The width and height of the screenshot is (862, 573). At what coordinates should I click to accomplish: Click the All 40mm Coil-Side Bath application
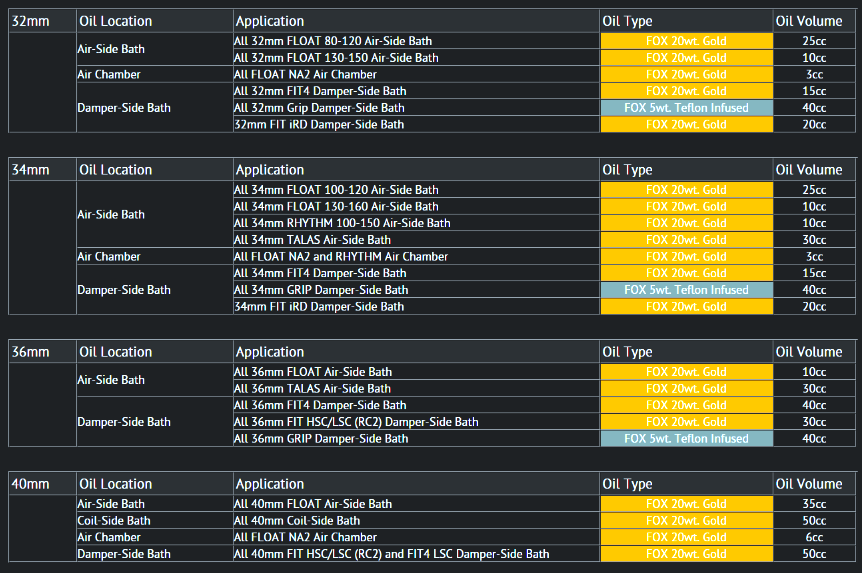click(297, 521)
